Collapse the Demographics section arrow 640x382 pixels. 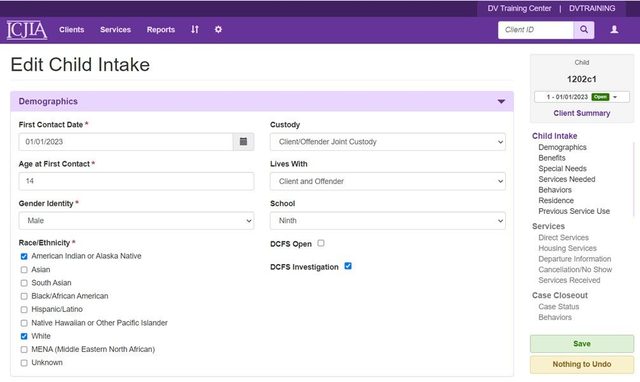[x=501, y=101]
